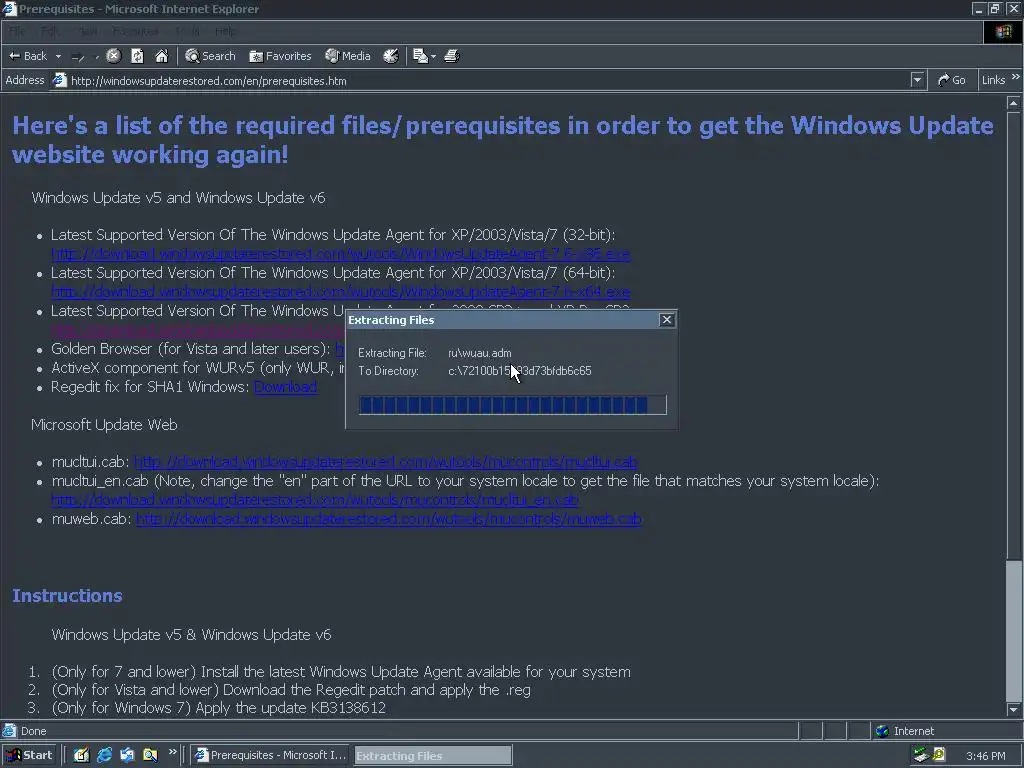The height and width of the screenshot is (768, 1024).
Task: Open the Edit menu
Action: (49, 31)
